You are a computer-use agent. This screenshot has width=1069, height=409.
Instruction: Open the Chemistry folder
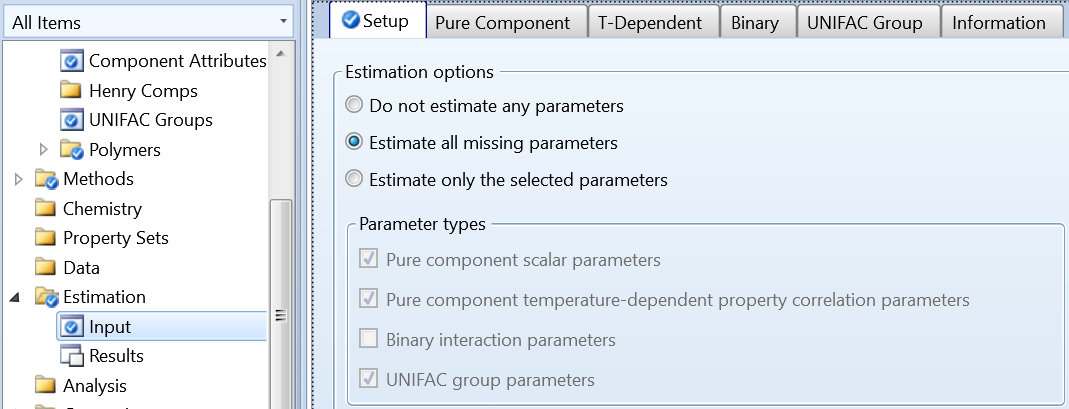(101, 209)
